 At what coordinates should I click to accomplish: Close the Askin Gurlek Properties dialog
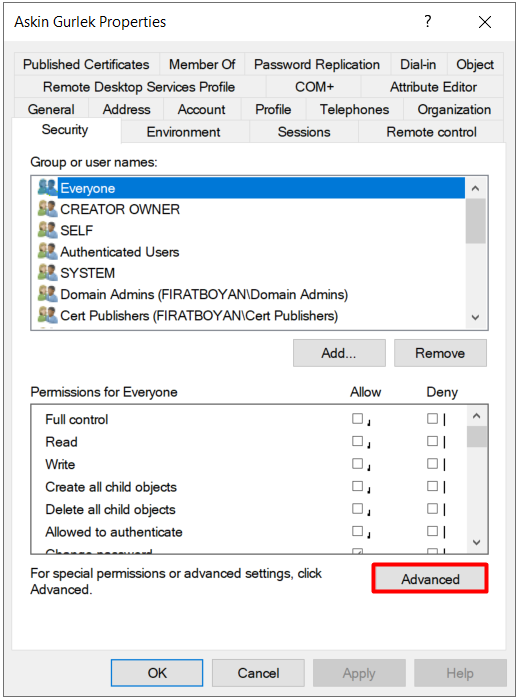(485, 22)
